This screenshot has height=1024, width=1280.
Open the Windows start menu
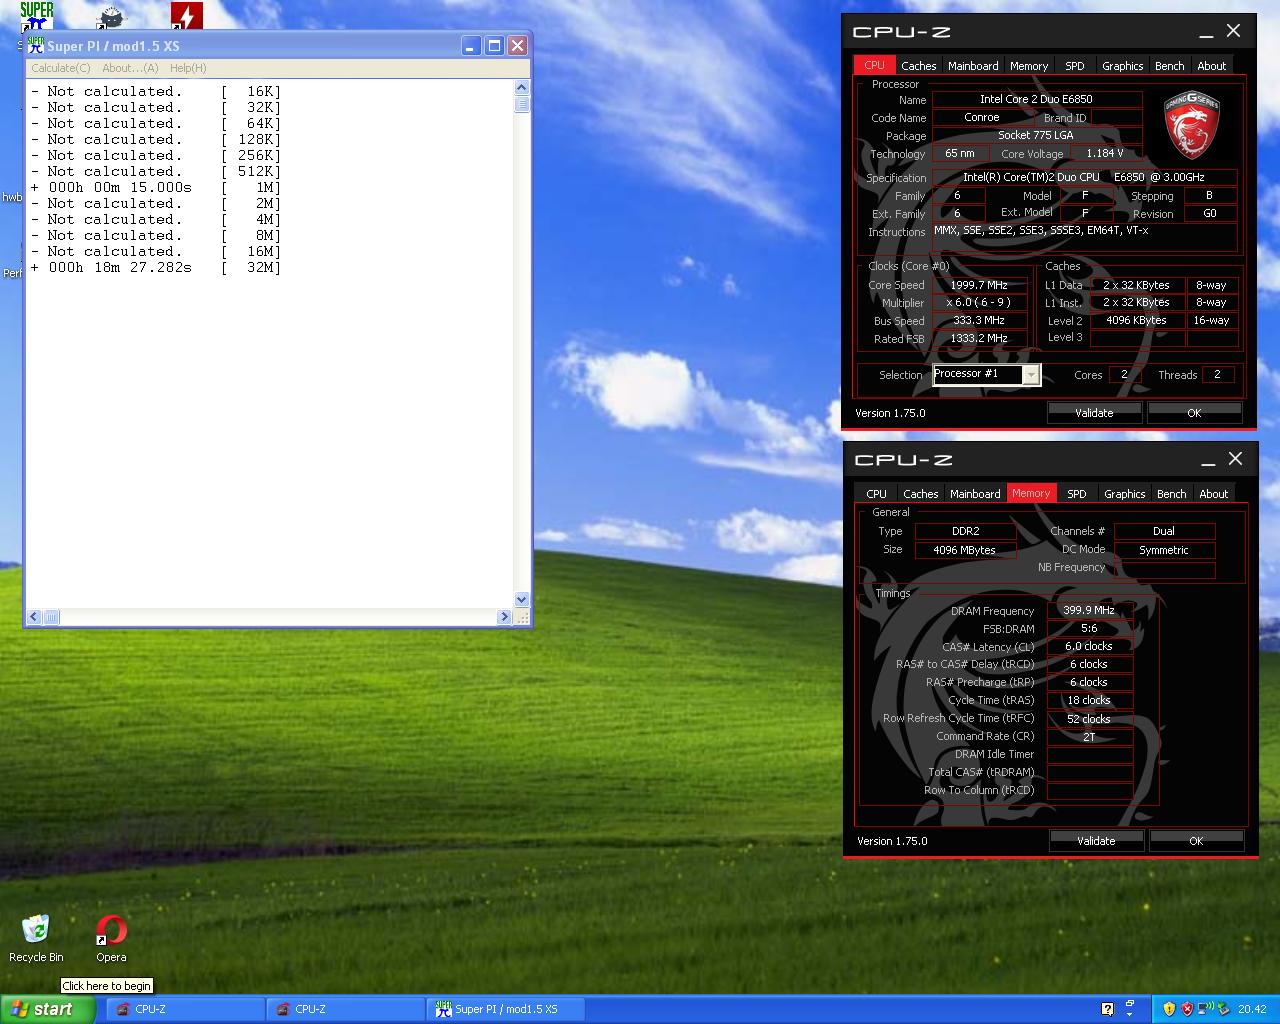(47, 1009)
